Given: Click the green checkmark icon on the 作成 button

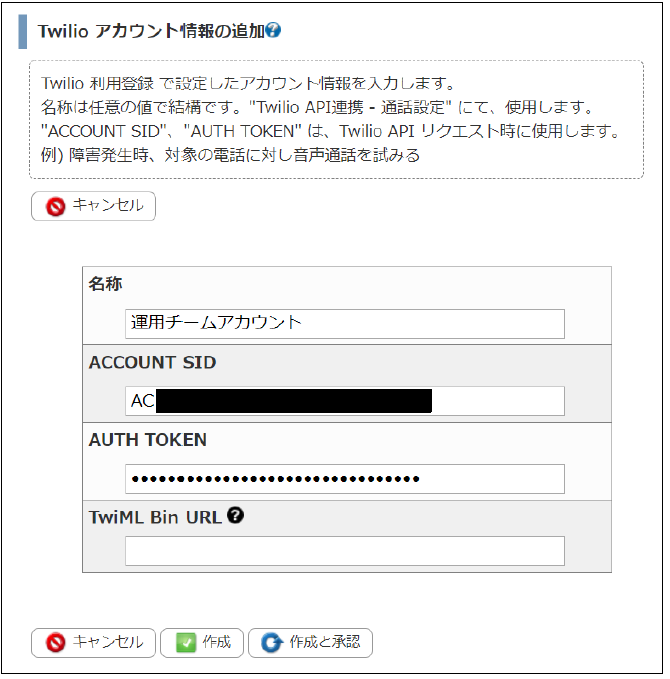Looking at the screenshot, I should (x=186, y=643).
